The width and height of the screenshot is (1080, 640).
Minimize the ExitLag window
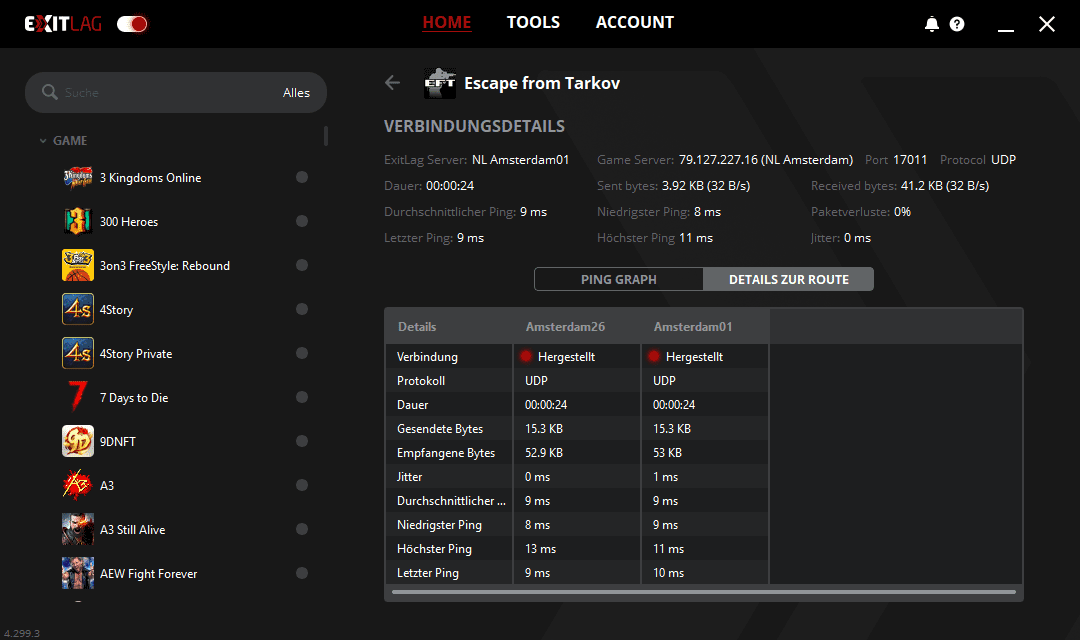(x=1006, y=30)
